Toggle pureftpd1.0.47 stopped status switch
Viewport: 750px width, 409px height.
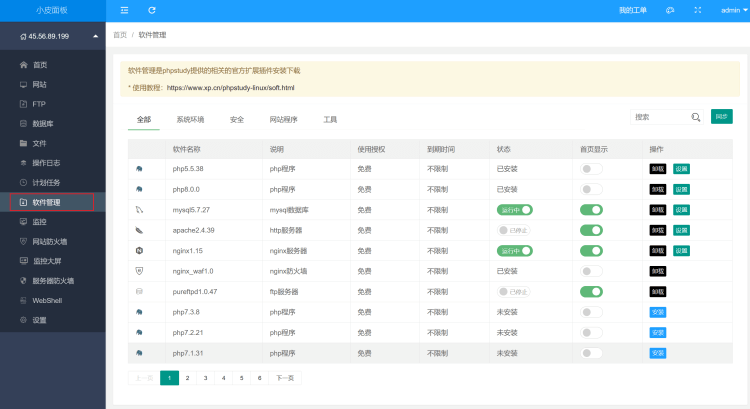point(514,291)
